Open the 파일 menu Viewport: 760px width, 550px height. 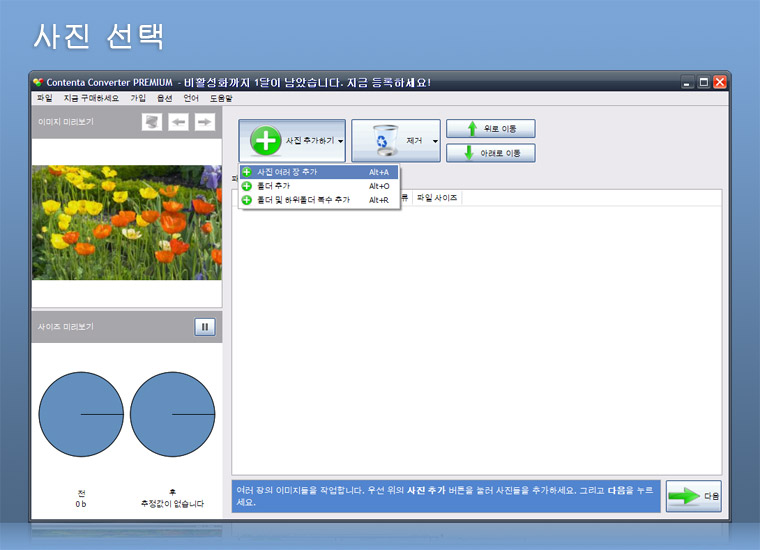click(x=45, y=98)
